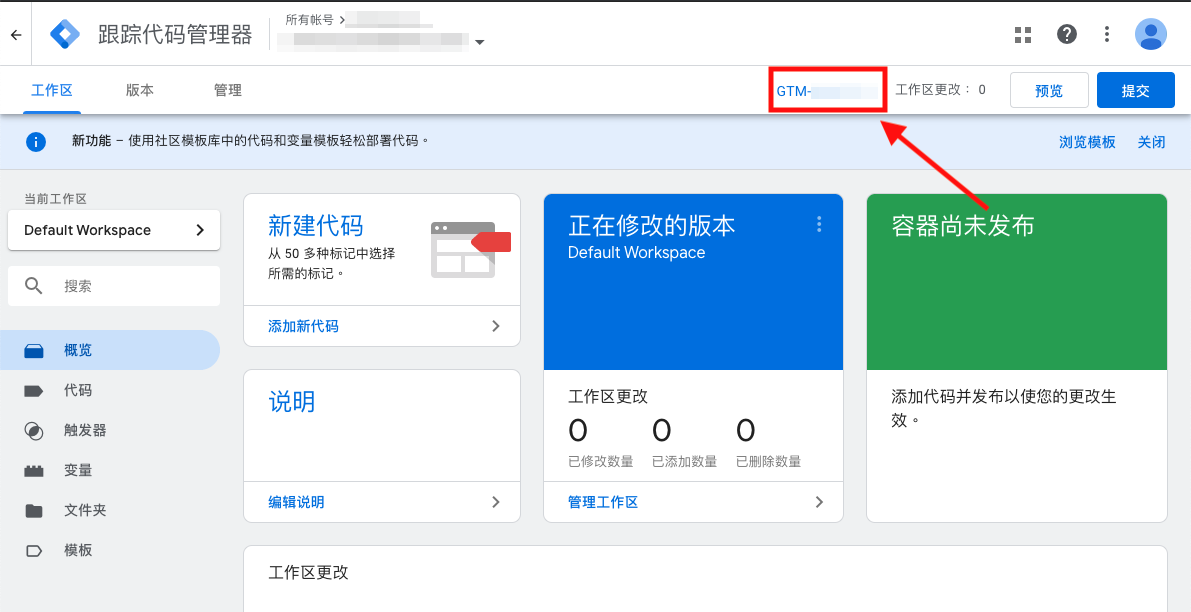This screenshot has width=1191, height=612.
Task: Click the chevron beside 管理工作区
Action: (819, 502)
